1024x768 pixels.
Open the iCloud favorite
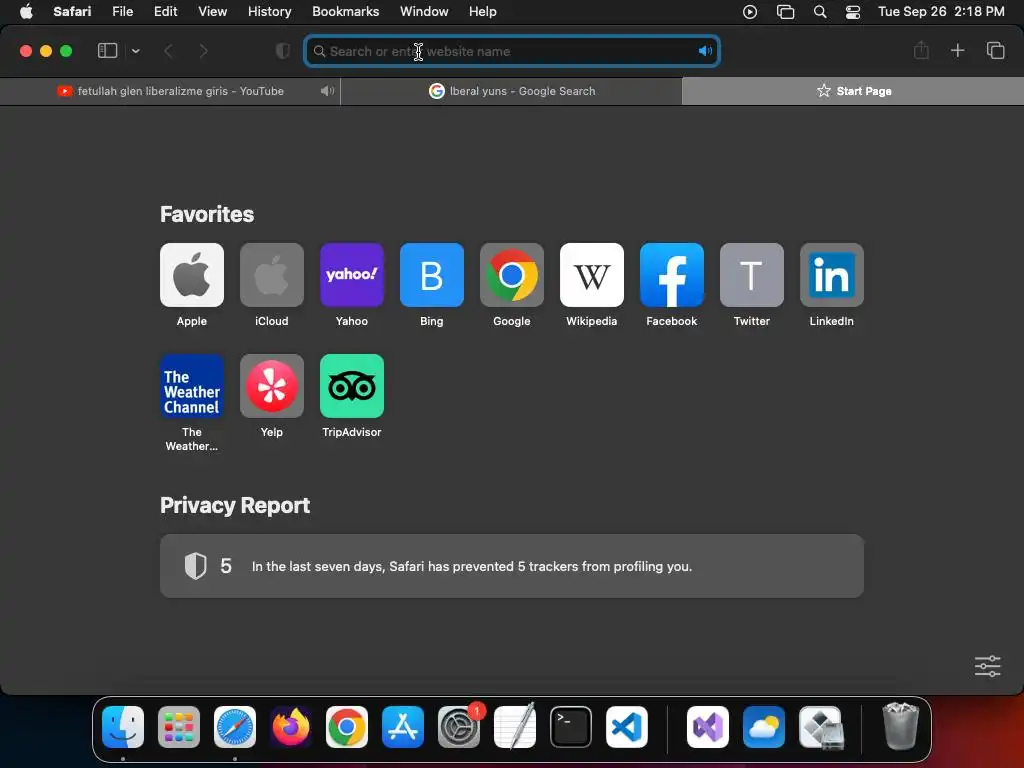pyautogui.click(x=272, y=275)
